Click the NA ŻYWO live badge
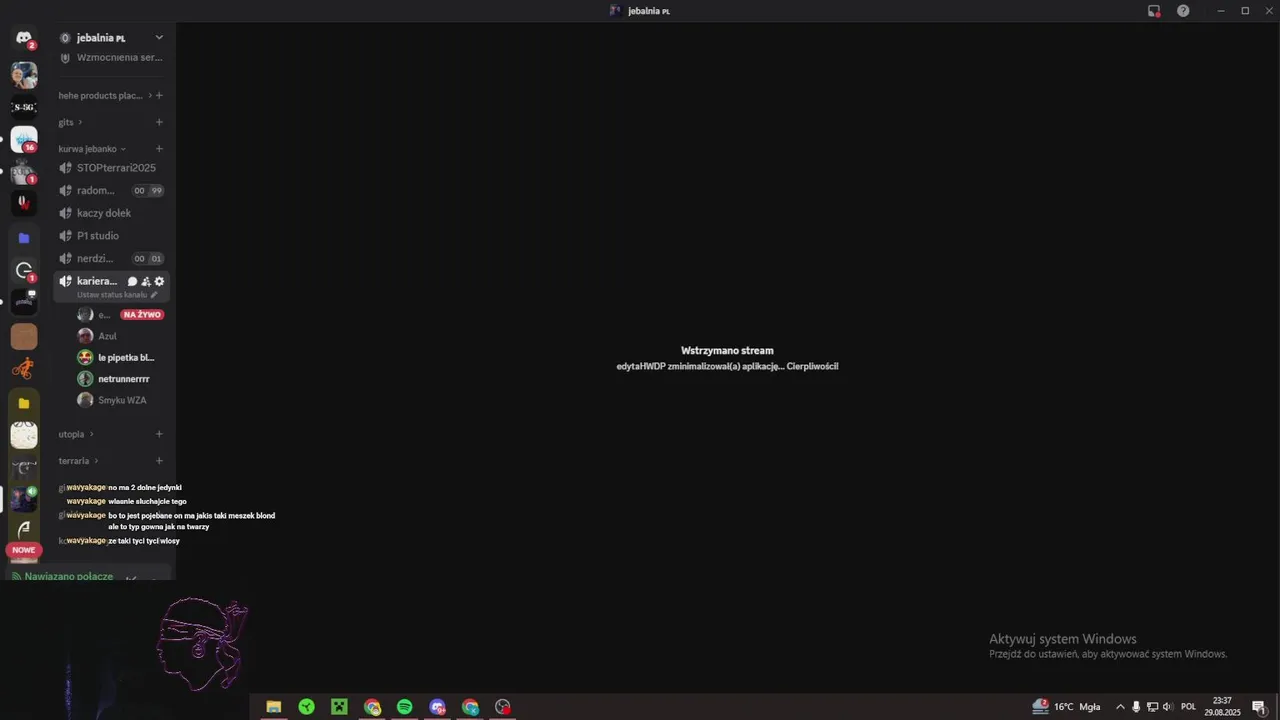This screenshot has width=1280, height=720. point(142,315)
